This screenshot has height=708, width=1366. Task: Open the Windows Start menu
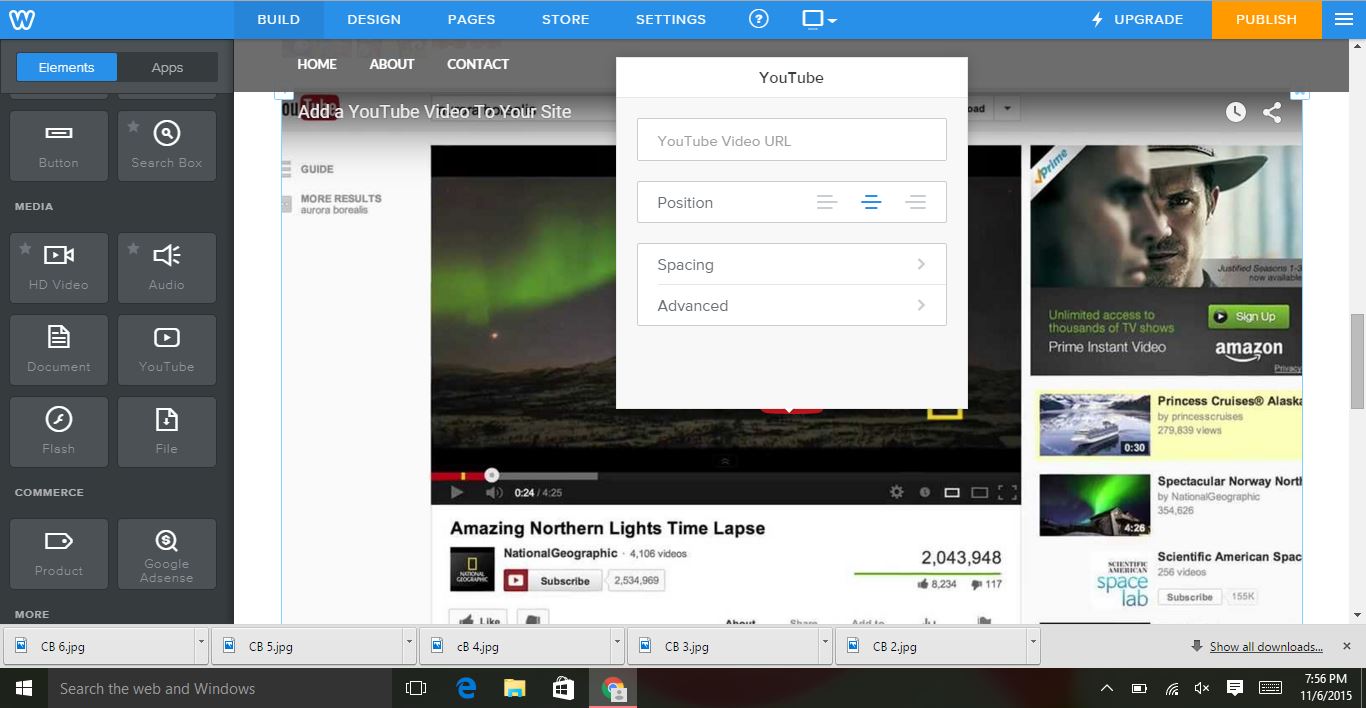pyautogui.click(x=24, y=688)
